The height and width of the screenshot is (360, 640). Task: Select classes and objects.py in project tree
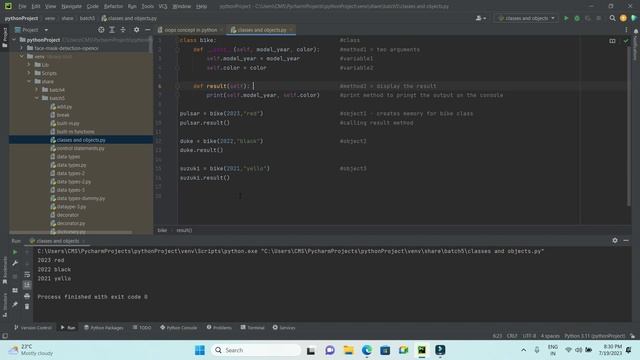[81, 140]
